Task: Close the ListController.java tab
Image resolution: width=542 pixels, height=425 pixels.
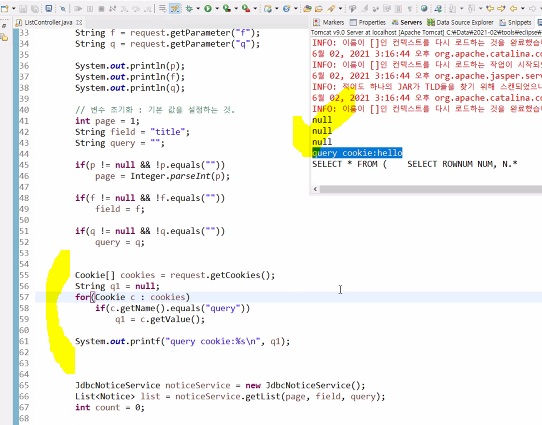Action: [80, 22]
